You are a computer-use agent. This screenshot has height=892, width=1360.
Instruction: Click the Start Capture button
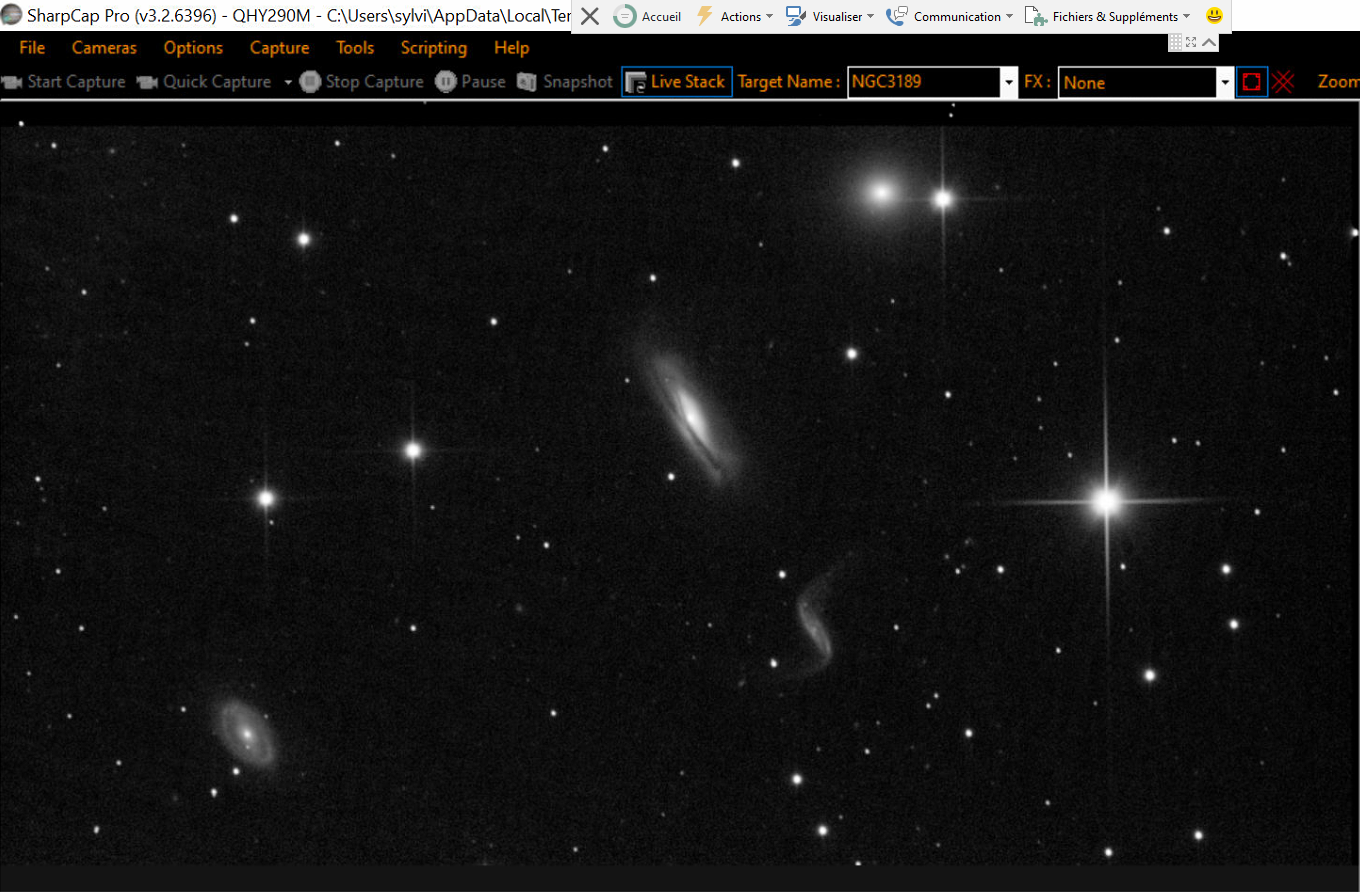[64, 82]
